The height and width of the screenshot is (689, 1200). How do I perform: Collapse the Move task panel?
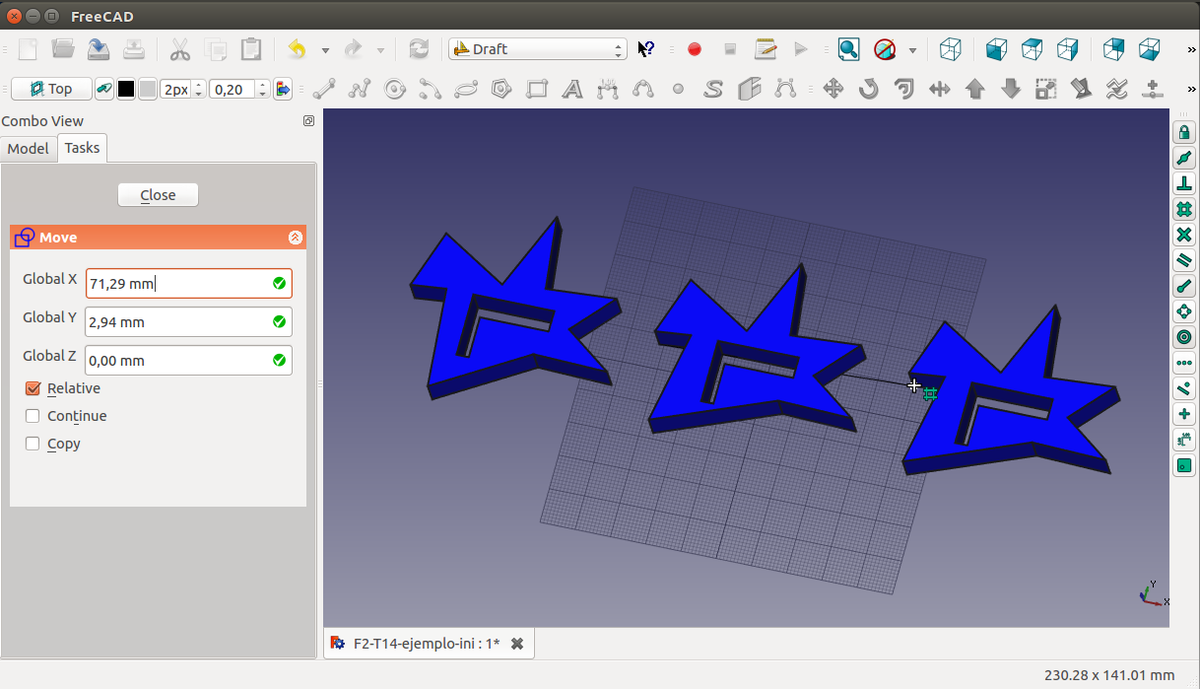(294, 238)
